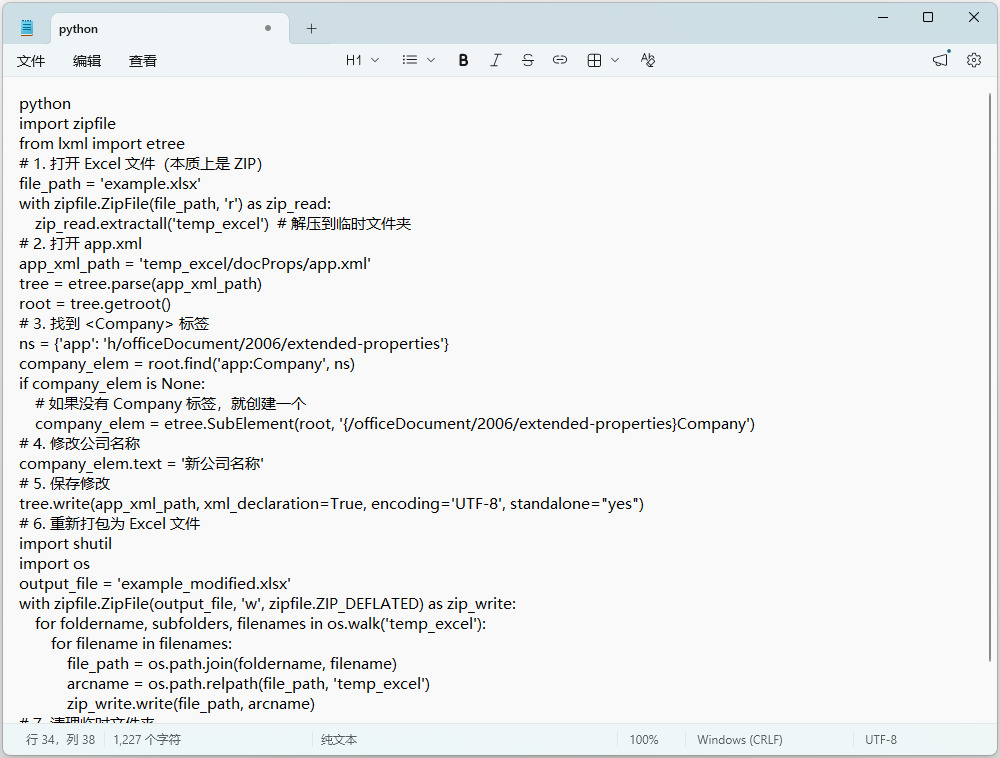Expand the H1 heading dropdown arrow
The image size is (1000, 758).
pos(375,60)
